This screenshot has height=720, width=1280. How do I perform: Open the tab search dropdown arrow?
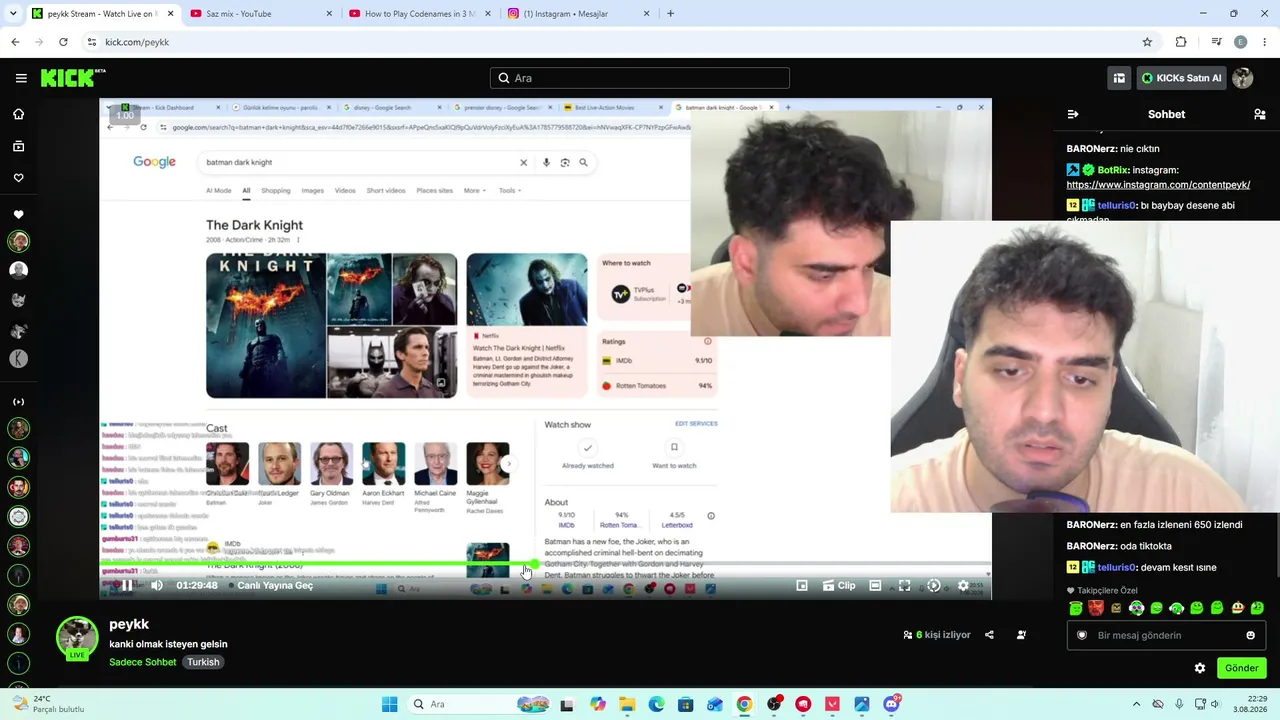[x=12, y=14]
